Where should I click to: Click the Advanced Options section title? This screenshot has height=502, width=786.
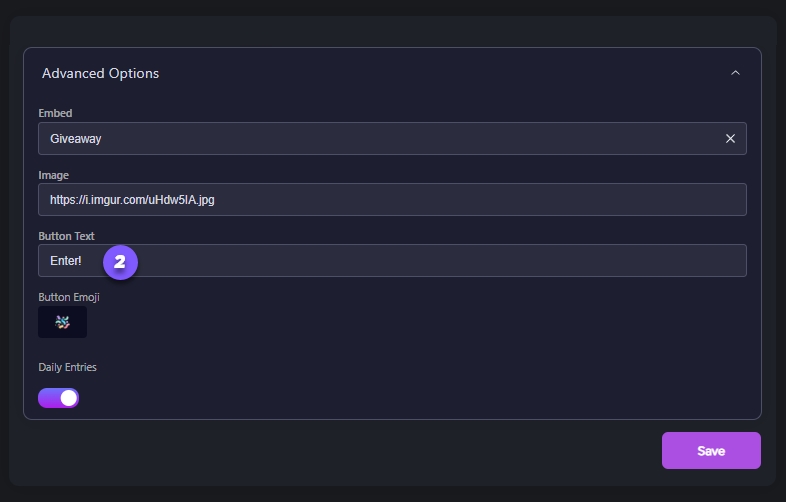click(100, 73)
